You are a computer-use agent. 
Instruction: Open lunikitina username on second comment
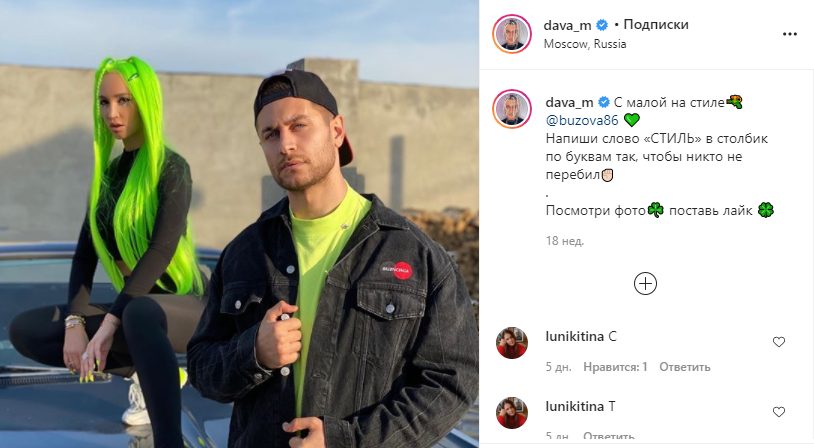coord(574,406)
